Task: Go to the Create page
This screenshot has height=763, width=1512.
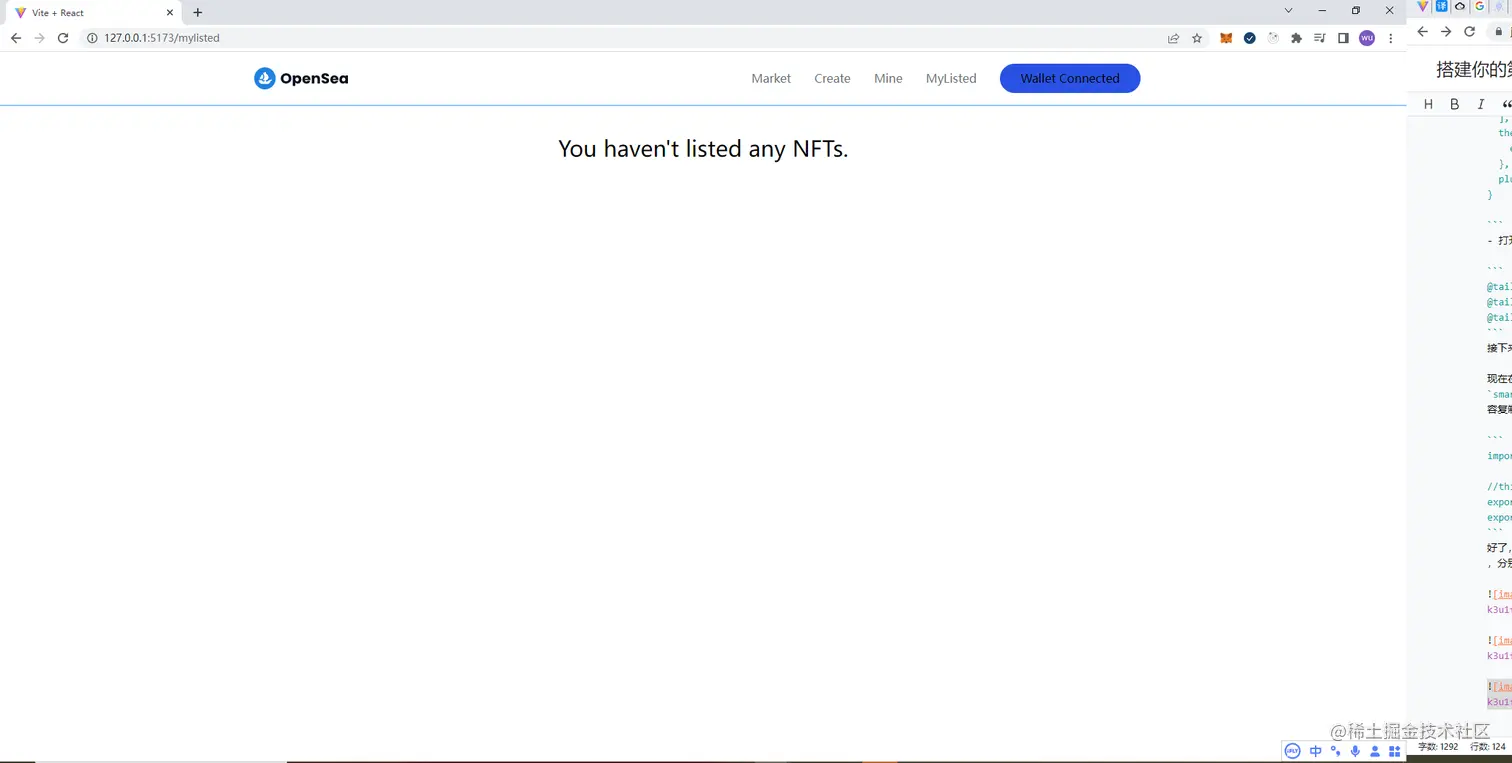Action: (x=832, y=78)
